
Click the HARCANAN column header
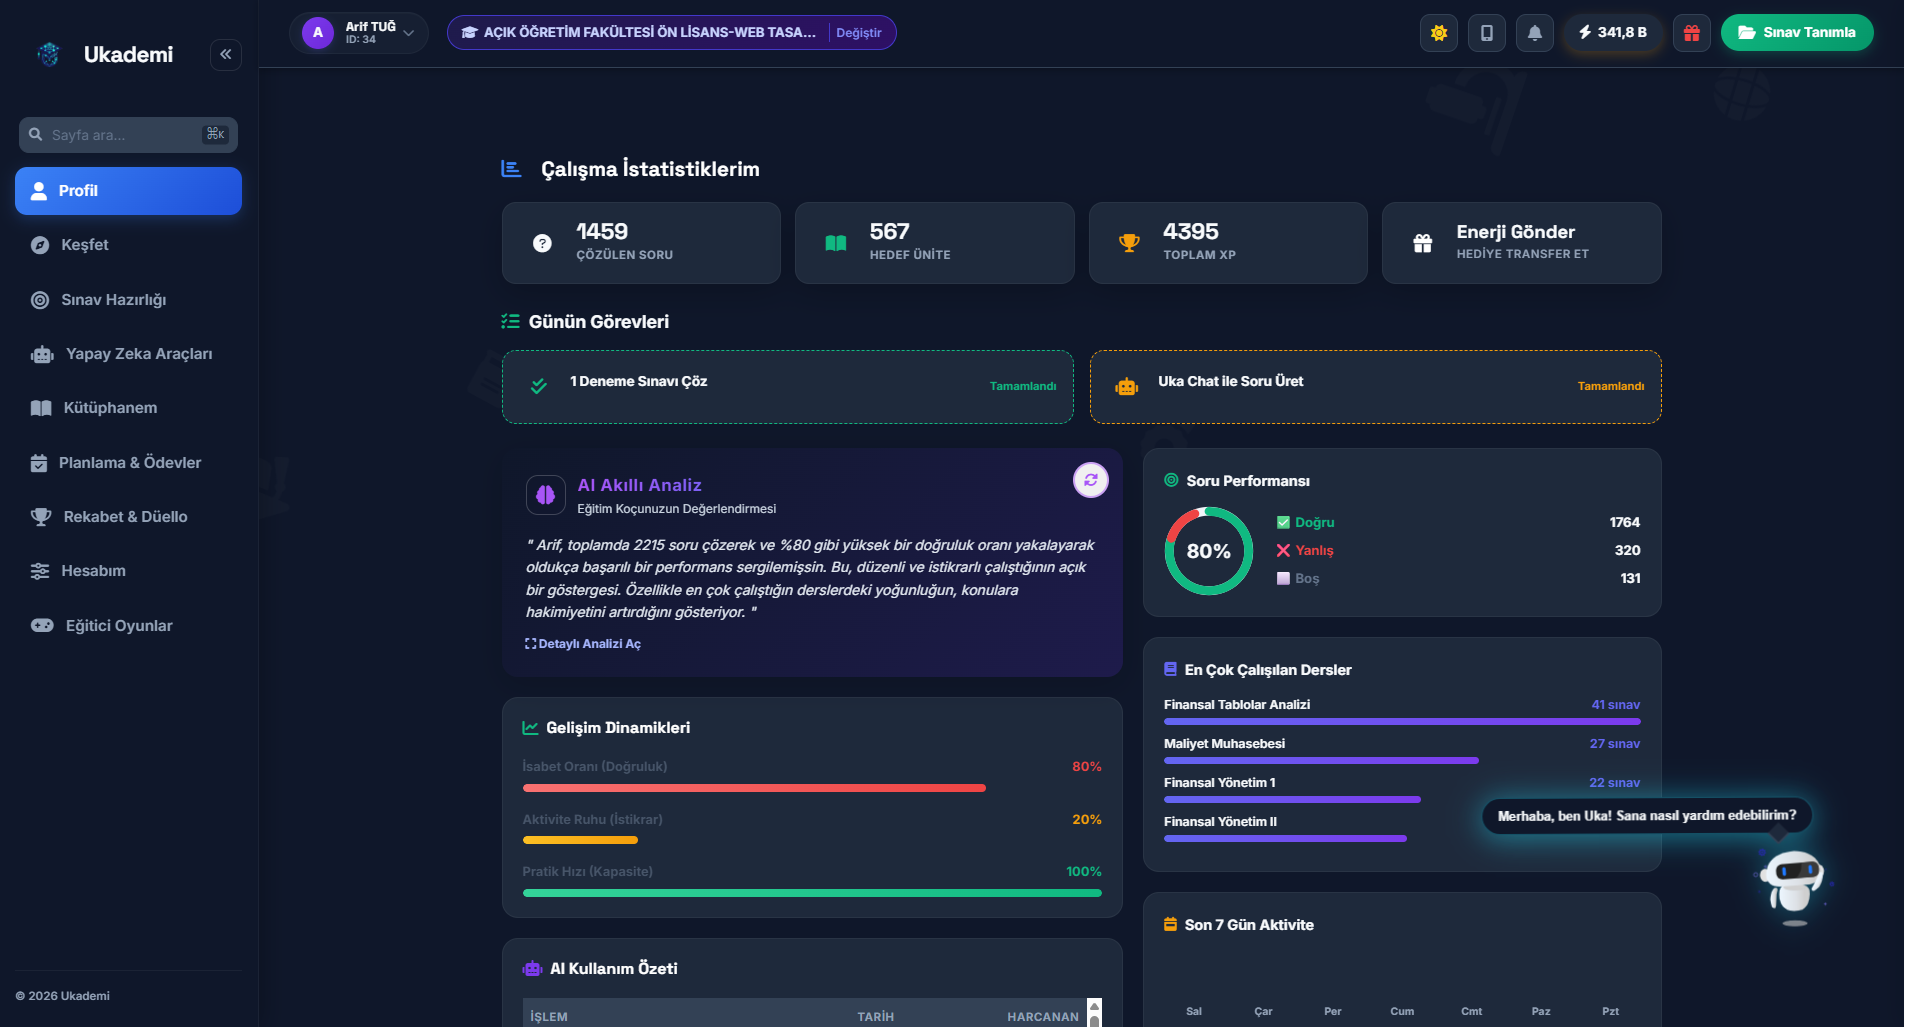tap(1043, 1017)
